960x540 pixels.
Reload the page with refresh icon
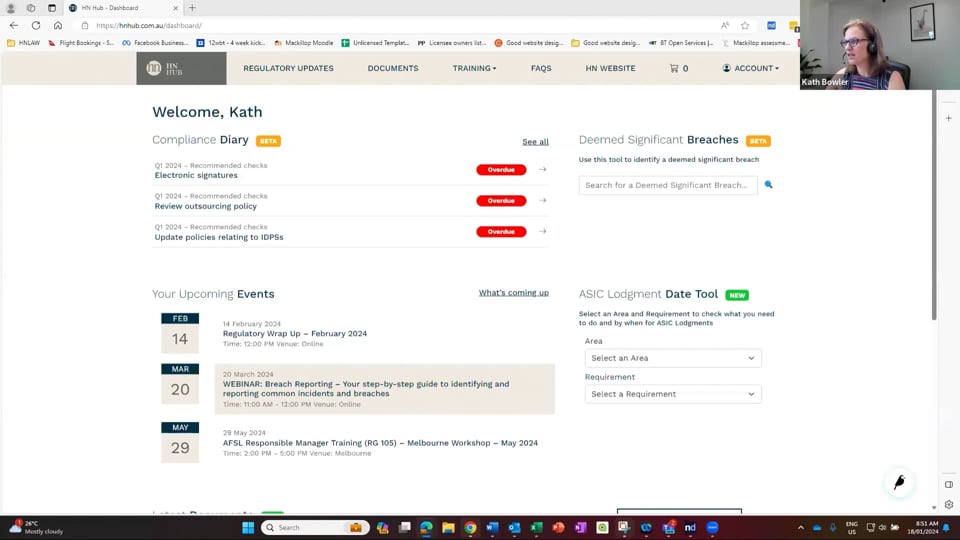click(x=36, y=26)
